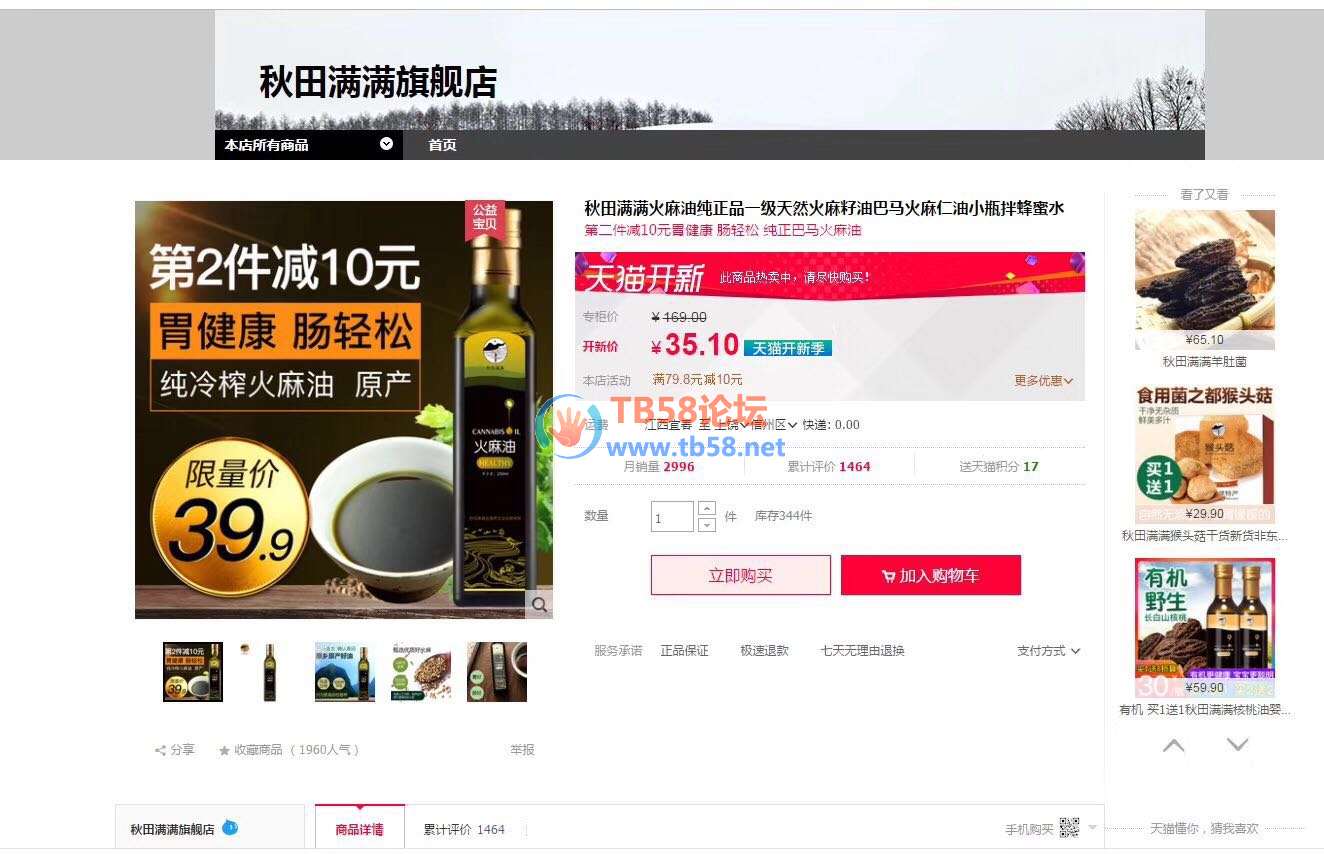The image size is (1324, 854).
Task: Click the quantity input field
Action: coord(672,517)
